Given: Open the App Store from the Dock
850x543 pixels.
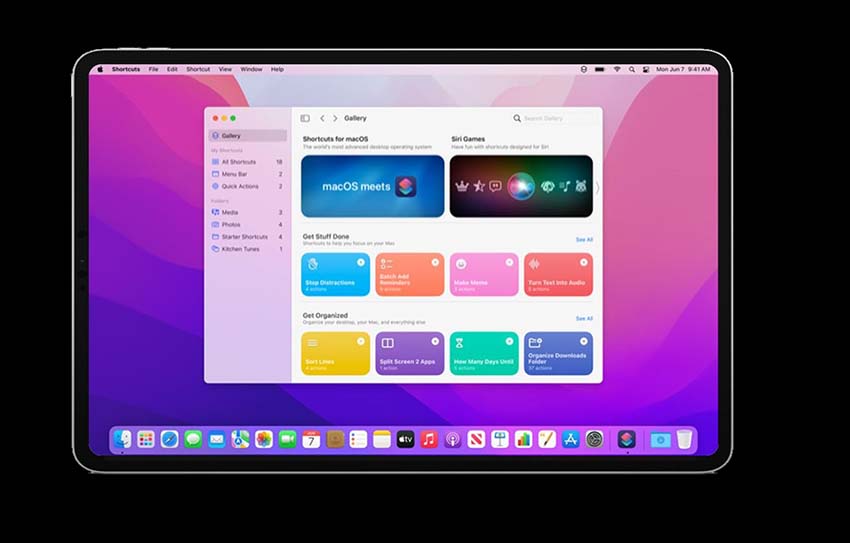Looking at the screenshot, I should [570, 439].
